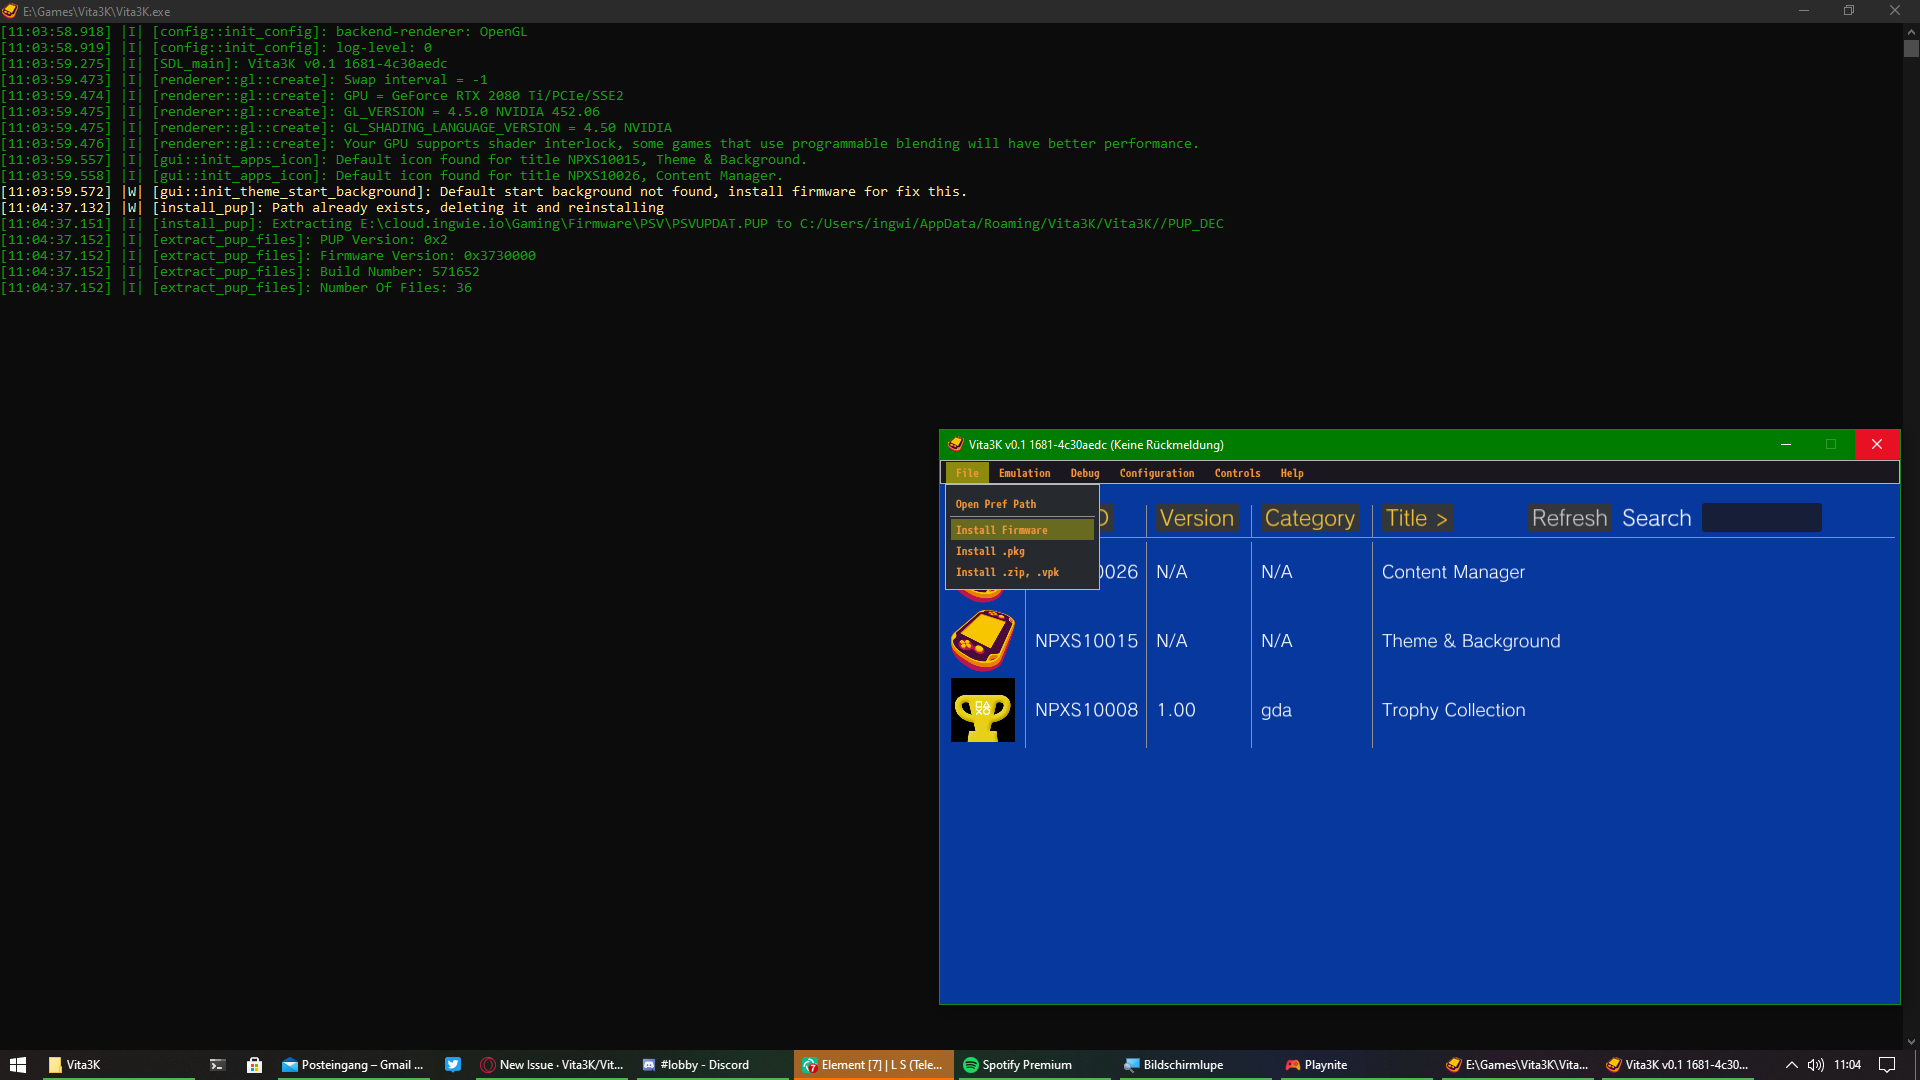This screenshot has width=1920, height=1080.
Task: Open the Trophy Collection app icon
Action: tap(982, 710)
